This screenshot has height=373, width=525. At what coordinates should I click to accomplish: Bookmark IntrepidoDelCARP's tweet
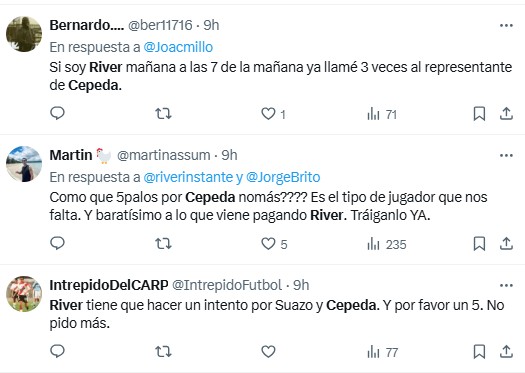pyautogui.click(x=479, y=352)
